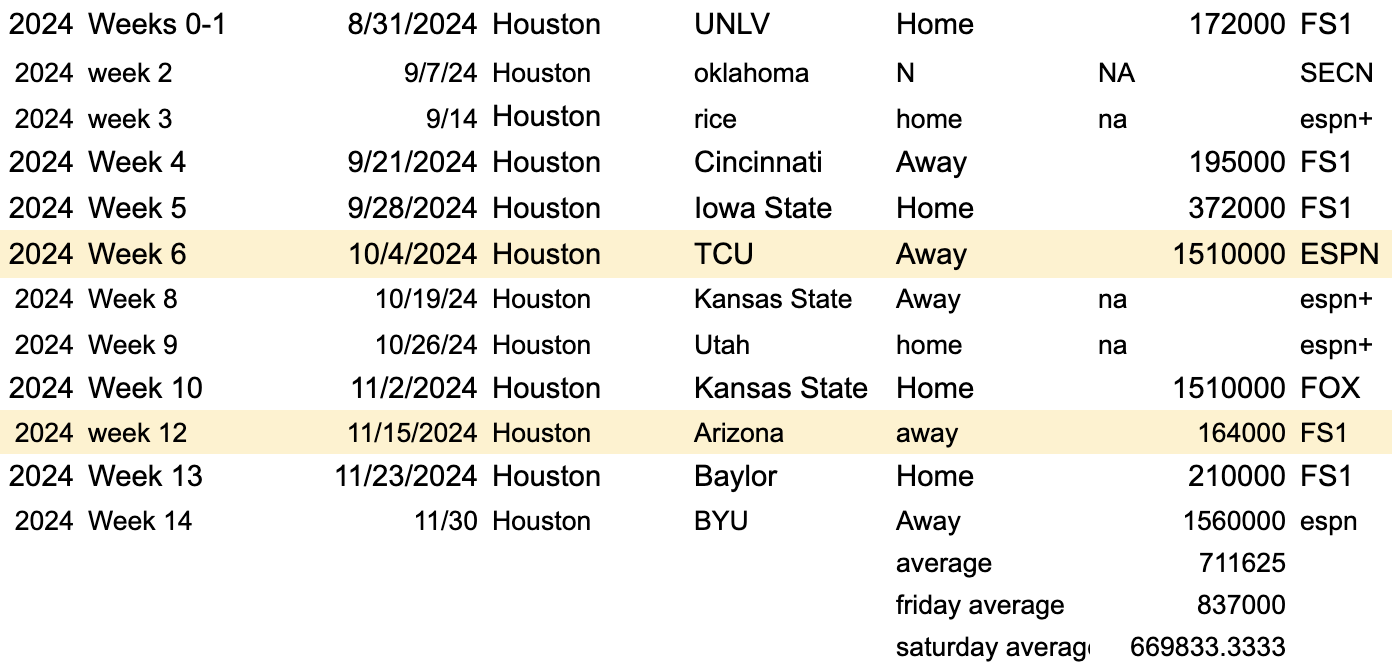Image resolution: width=1392 pixels, height=664 pixels.
Task: Select the 669833.3333 saturday average value
Action: [1207, 647]
